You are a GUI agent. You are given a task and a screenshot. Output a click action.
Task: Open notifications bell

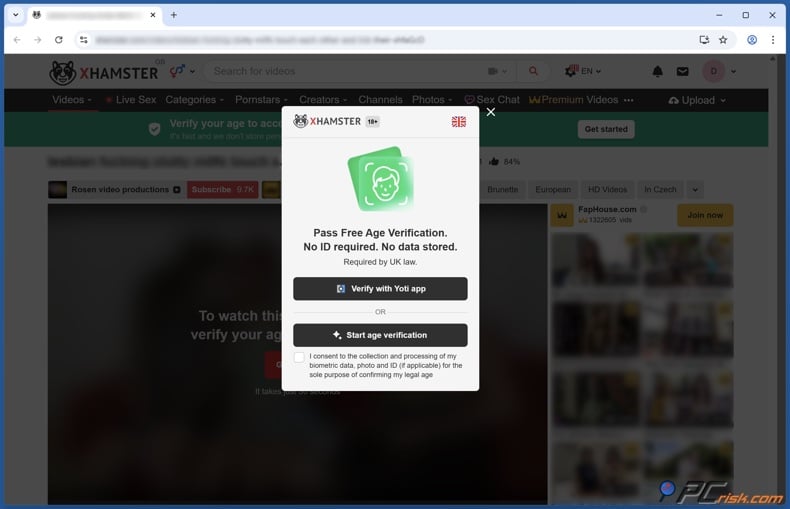click(657, 72)
